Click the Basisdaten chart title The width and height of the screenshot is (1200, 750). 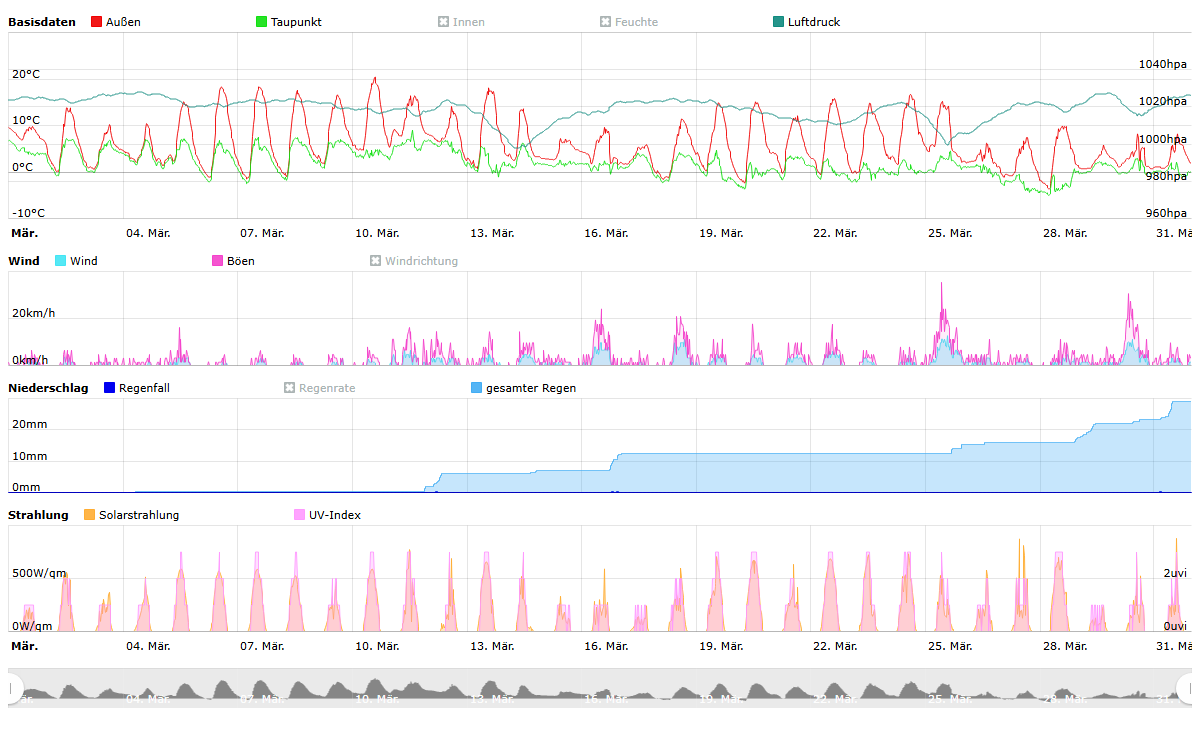pyautogui.click(x=42, y=22)
